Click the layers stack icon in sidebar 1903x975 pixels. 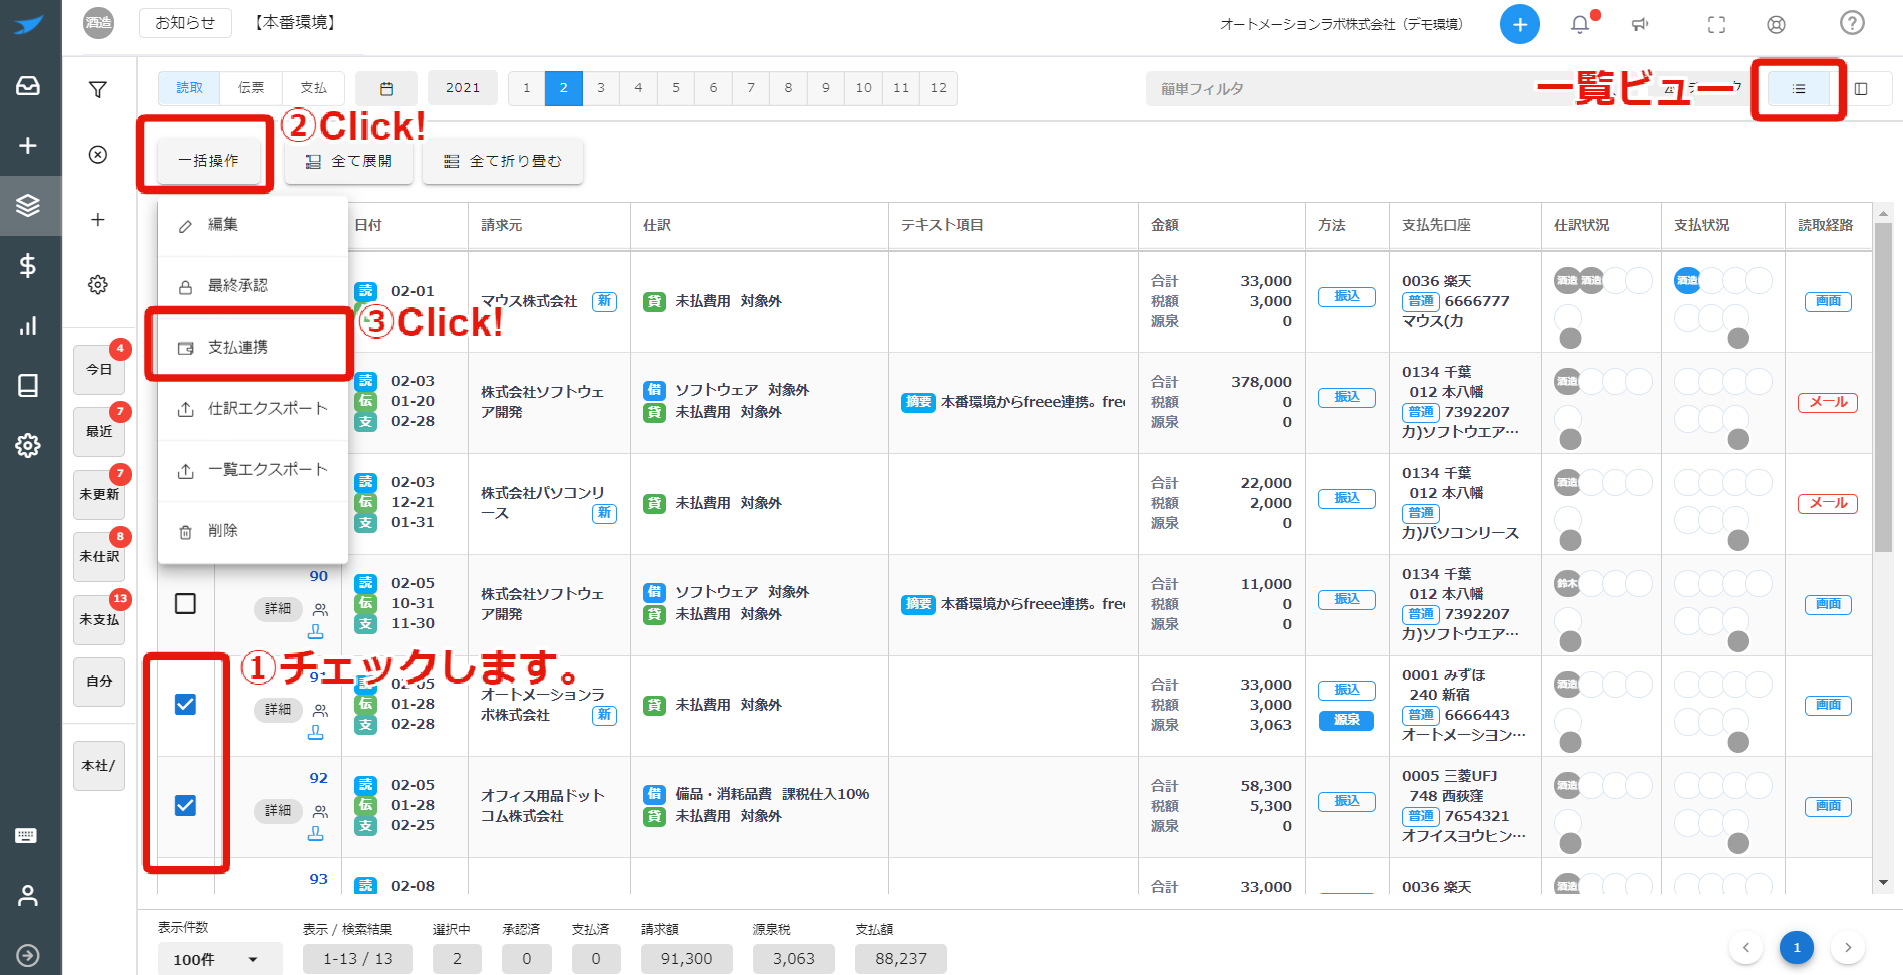coord(28,205)
